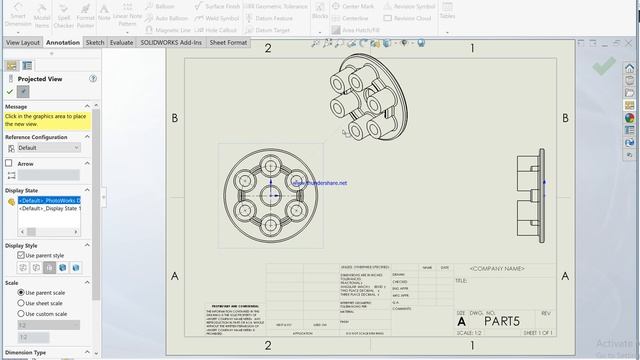
Task: Add a Datum Feature symbol
Action: click(x=269, y=18)
